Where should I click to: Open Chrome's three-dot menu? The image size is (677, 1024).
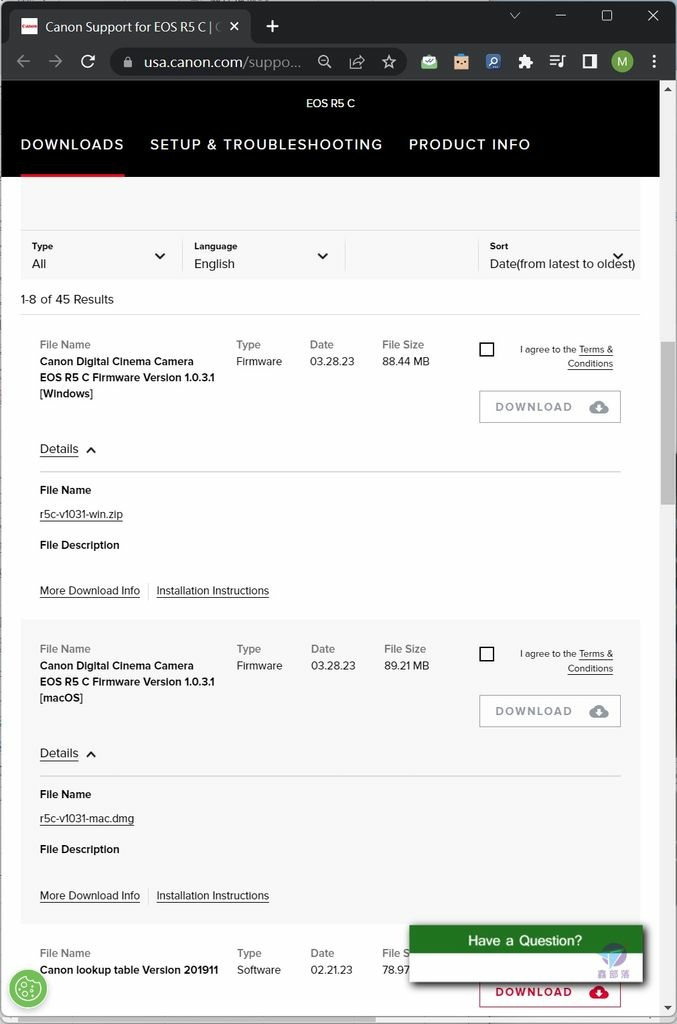click(654, 61)
